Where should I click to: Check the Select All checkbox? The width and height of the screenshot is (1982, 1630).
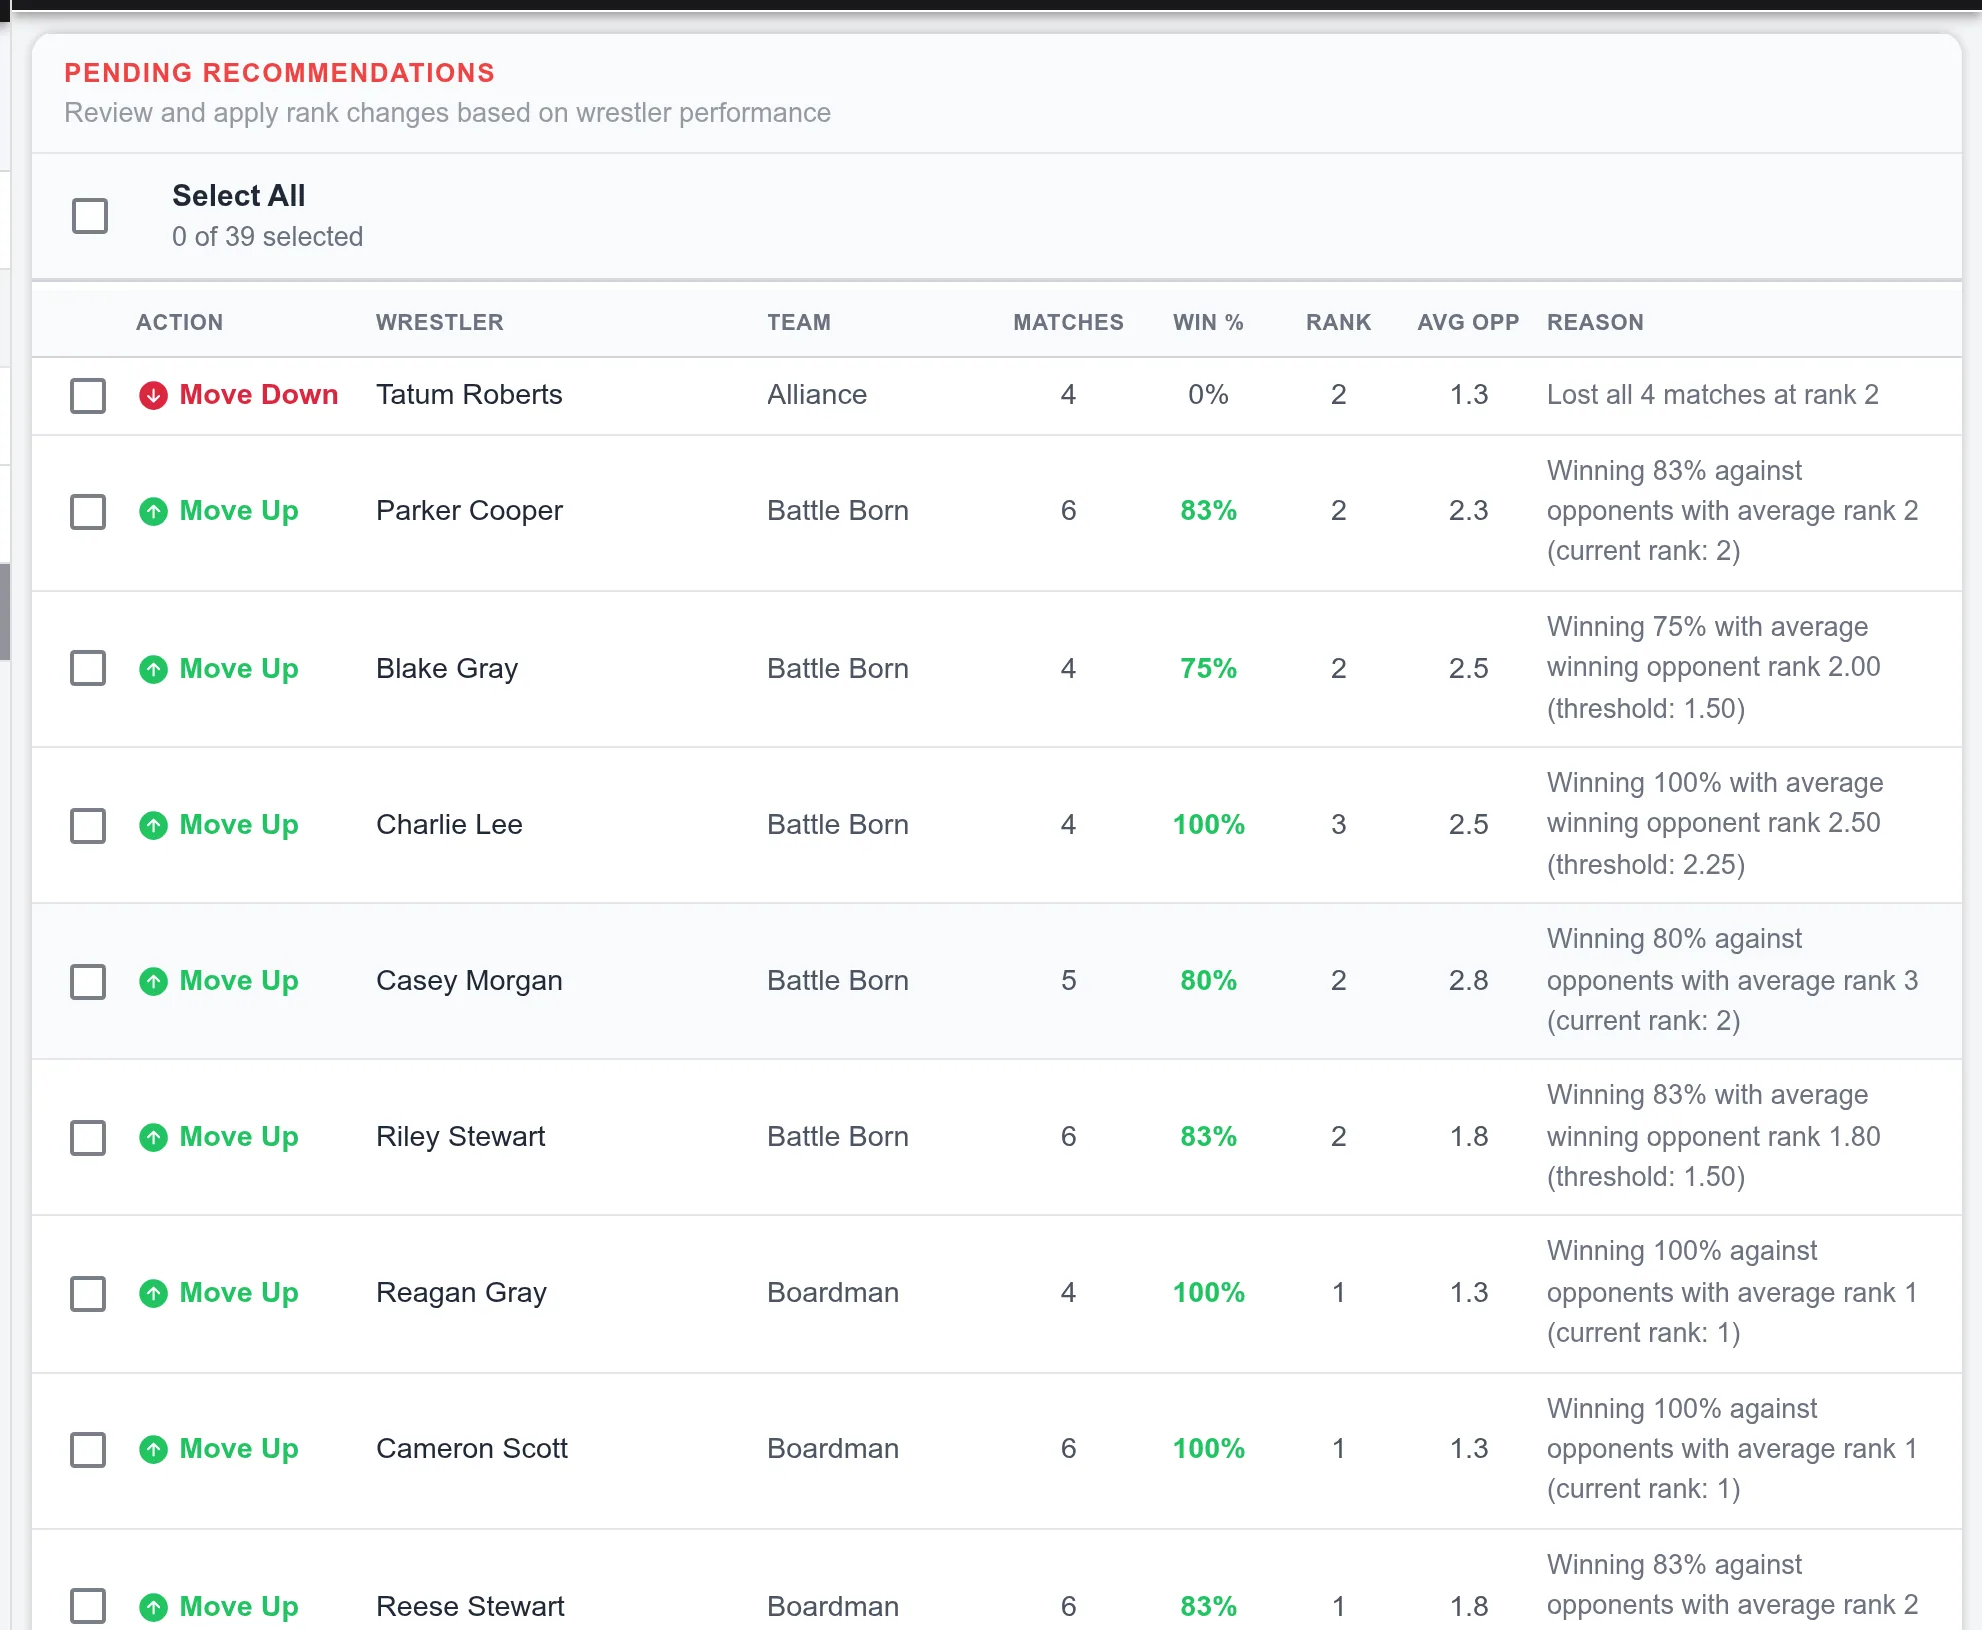pyautogui.click(x=90, y=215)
